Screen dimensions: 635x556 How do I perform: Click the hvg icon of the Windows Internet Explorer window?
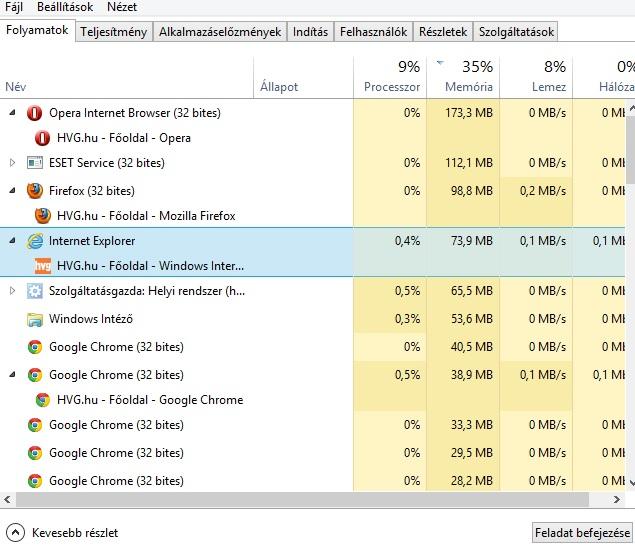point(43,266)
